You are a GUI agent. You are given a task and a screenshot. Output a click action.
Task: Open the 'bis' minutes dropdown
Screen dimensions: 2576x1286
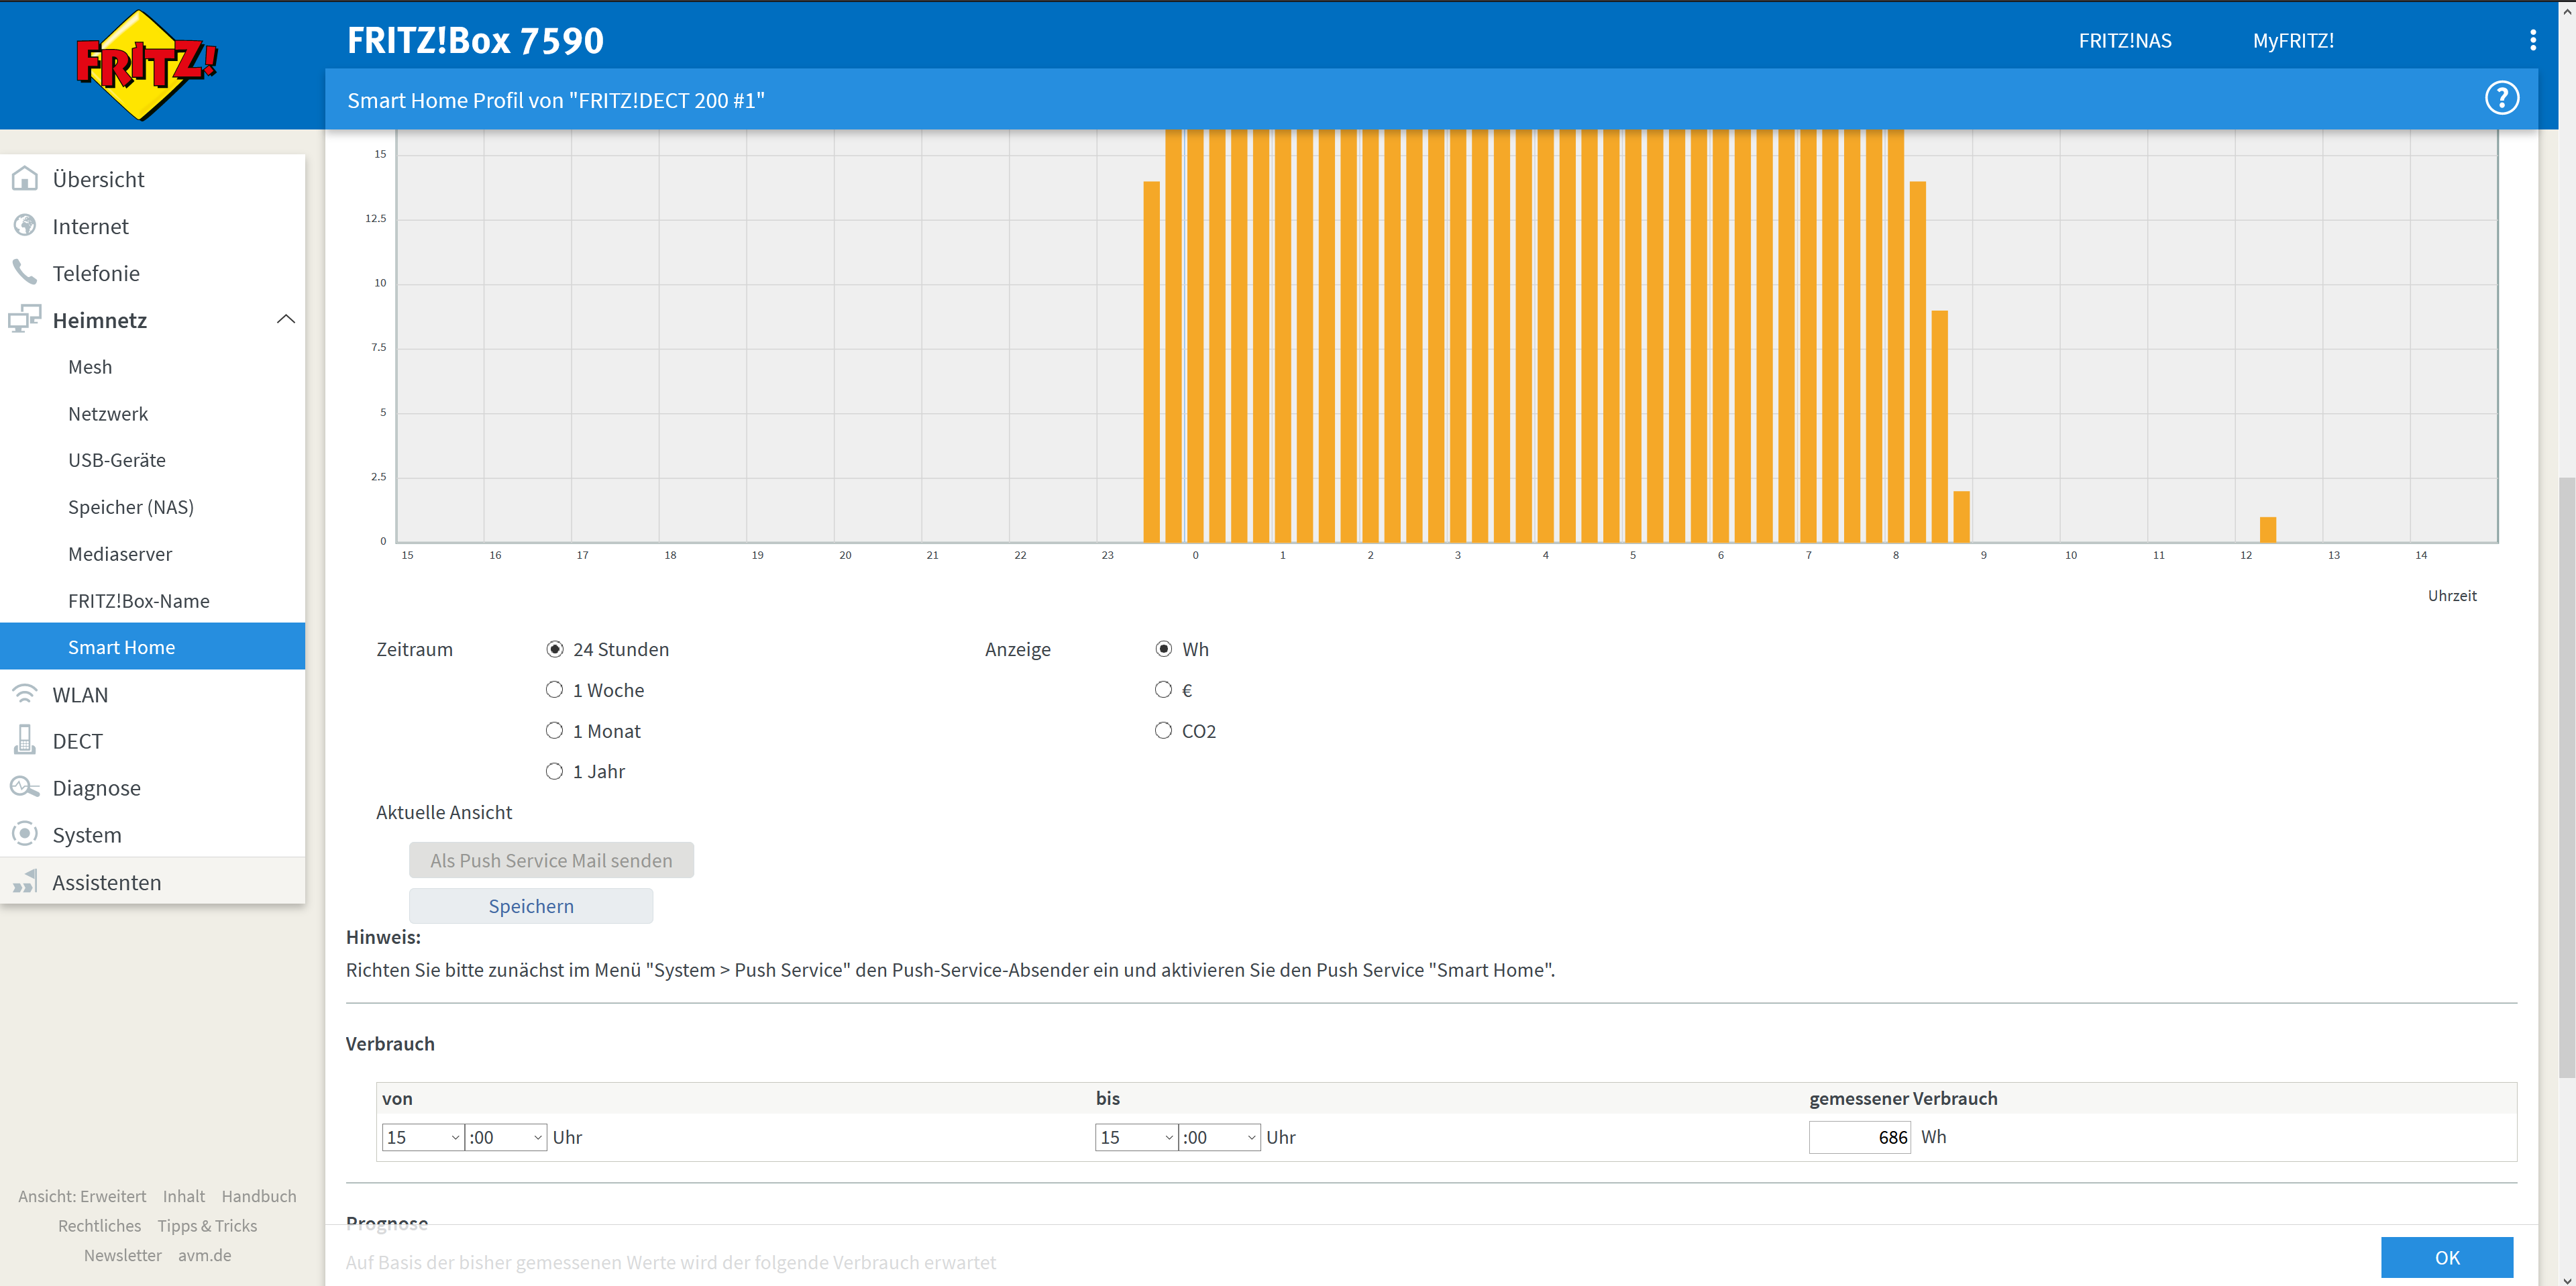(1219, 1137)
